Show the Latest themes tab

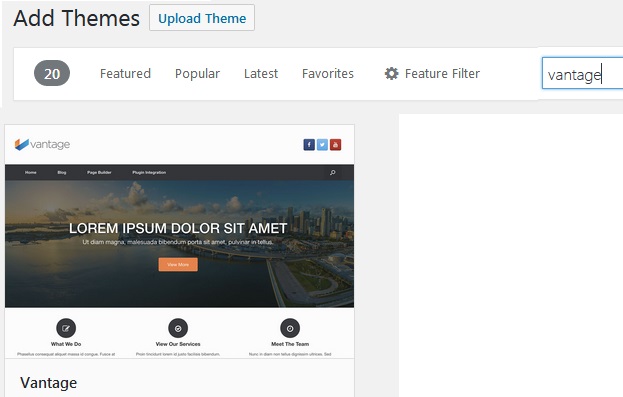261,74
